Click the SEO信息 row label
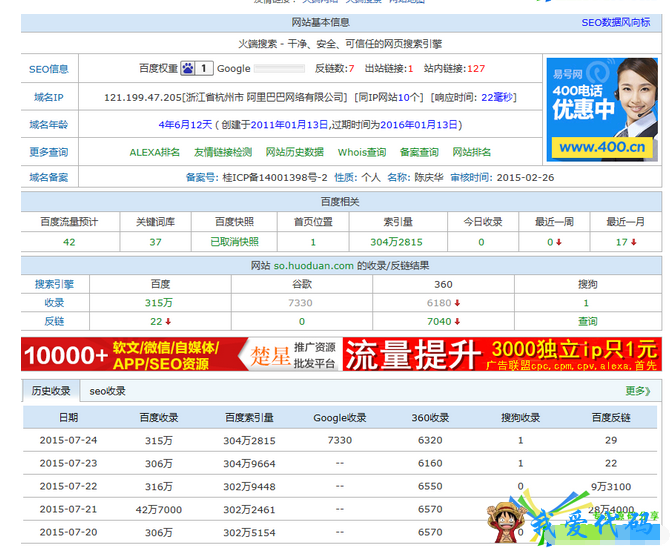The height and width of the screenshot is (548, 670). pyautogui.click(x=49, y=69)
